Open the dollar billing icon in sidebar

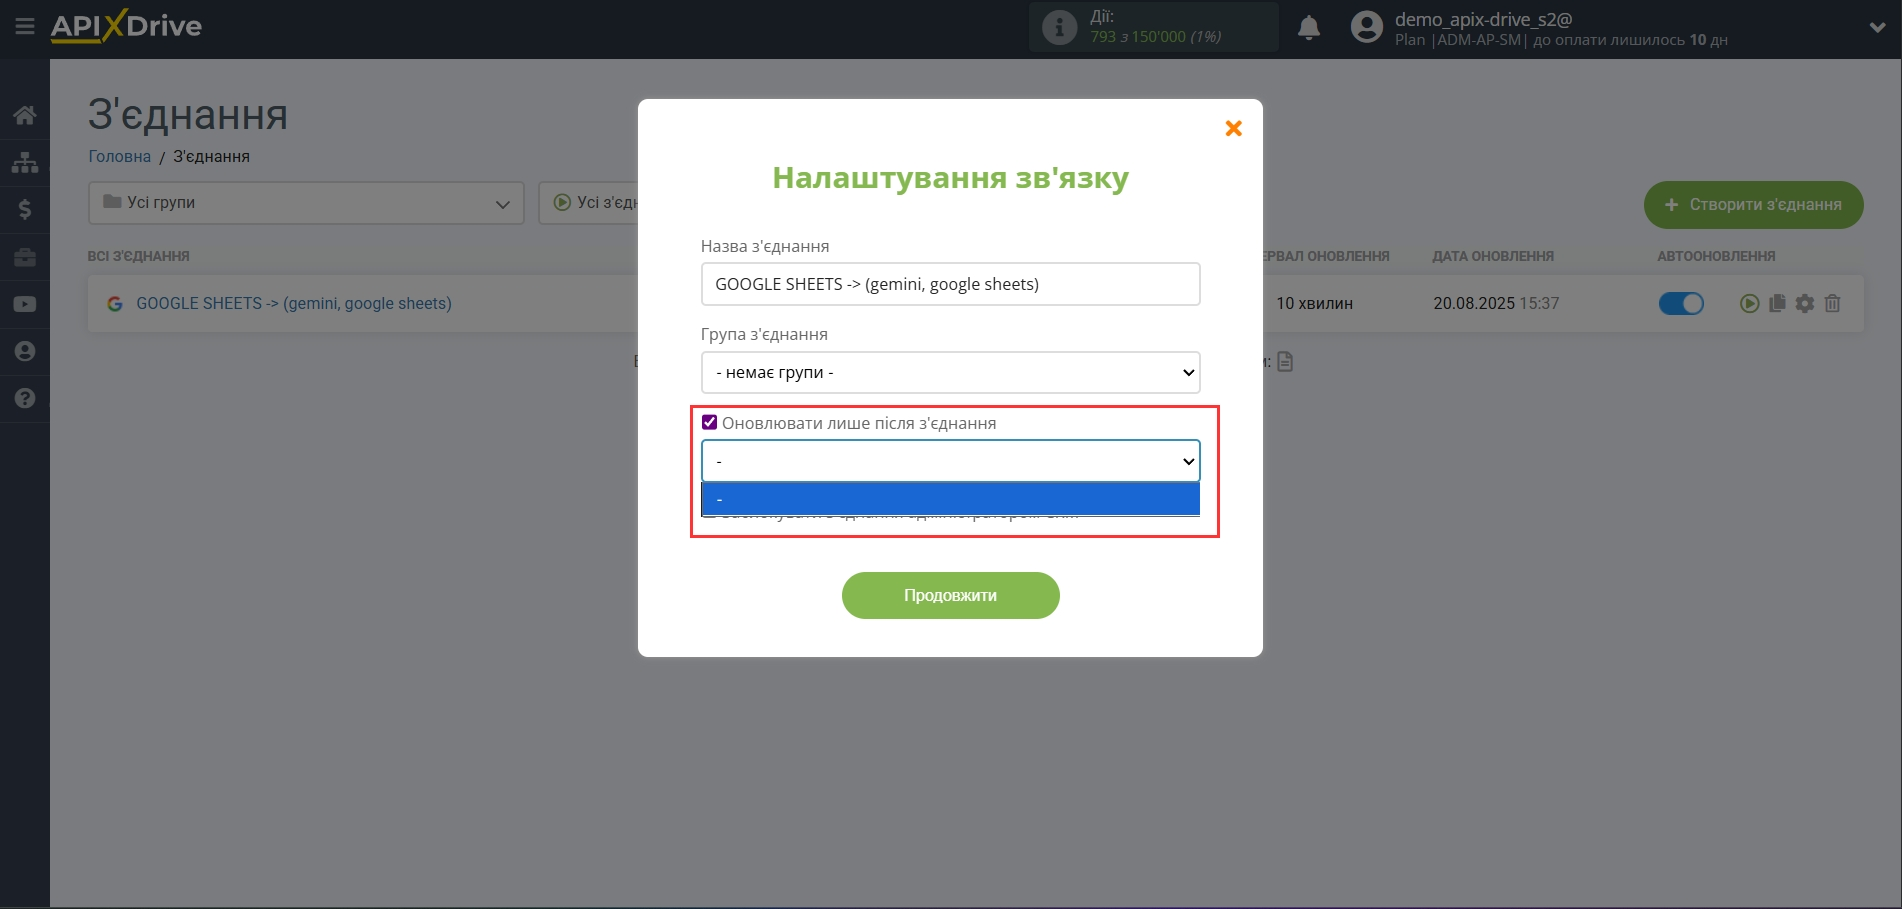pyautogui.click(x=25, y=209)
